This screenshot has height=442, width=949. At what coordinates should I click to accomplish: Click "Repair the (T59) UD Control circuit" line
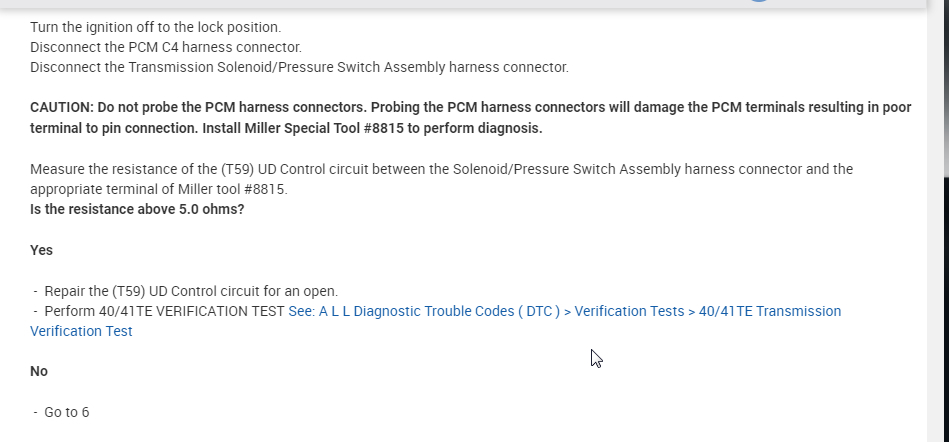point(191,291)
